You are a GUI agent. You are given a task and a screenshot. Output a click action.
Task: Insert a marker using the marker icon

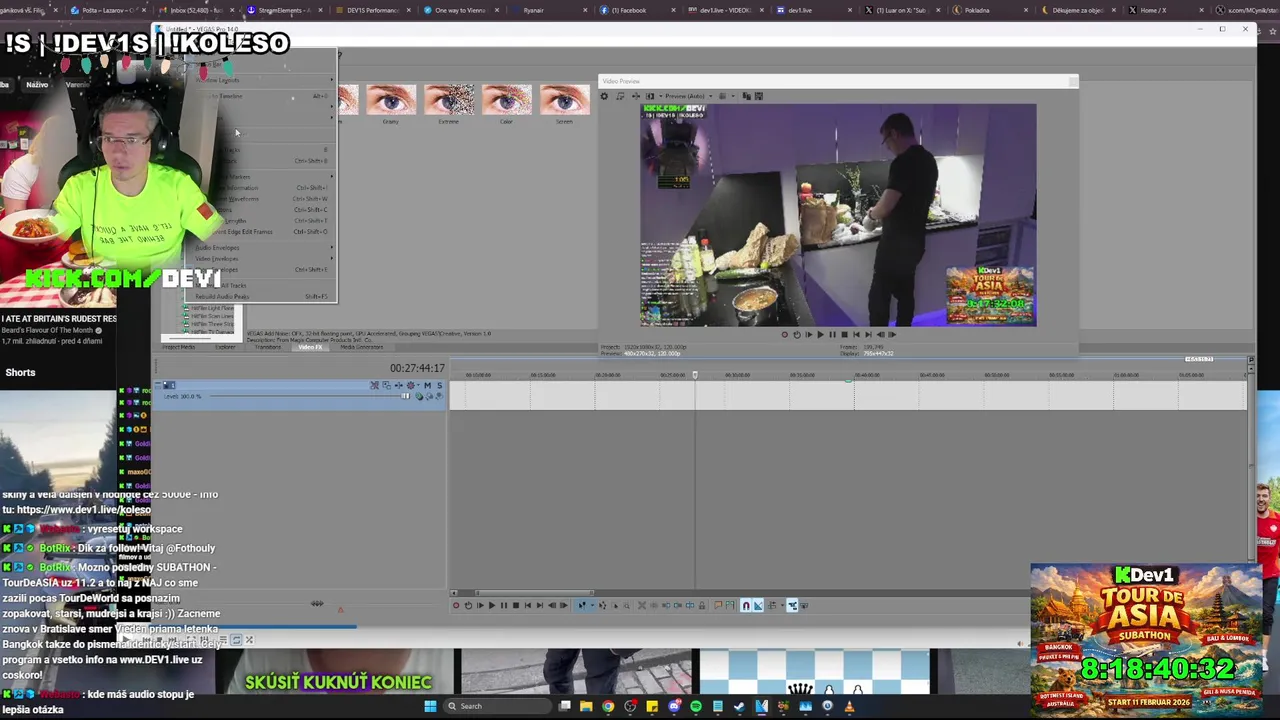click(x=718, y=605)
